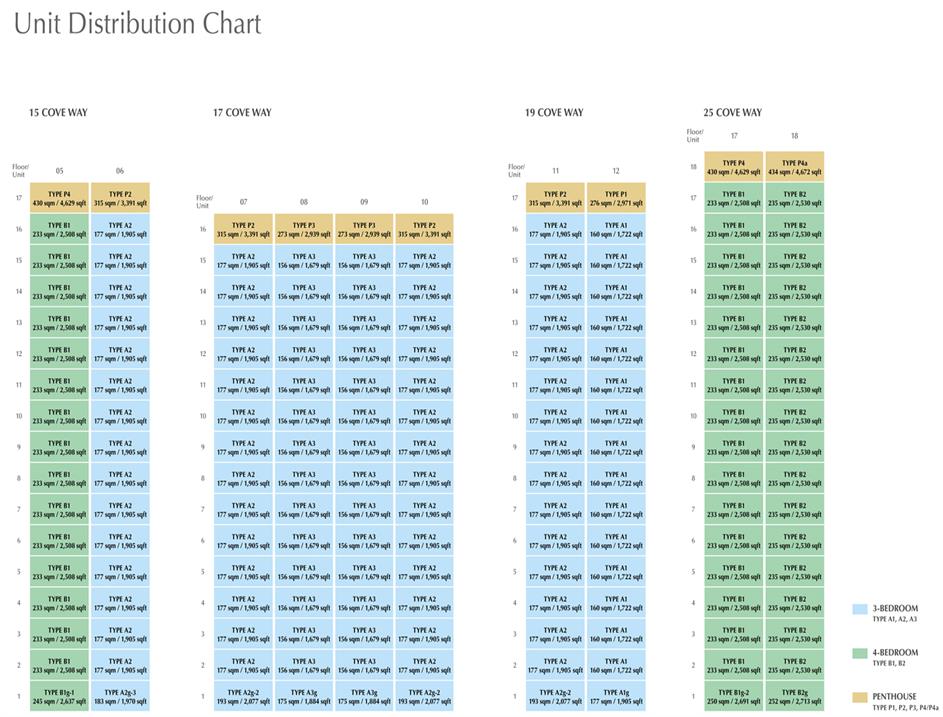Click the blue 3-Bedroom legend swatch
The height and width of the screenshot is (717, 943).
(860, 609)
